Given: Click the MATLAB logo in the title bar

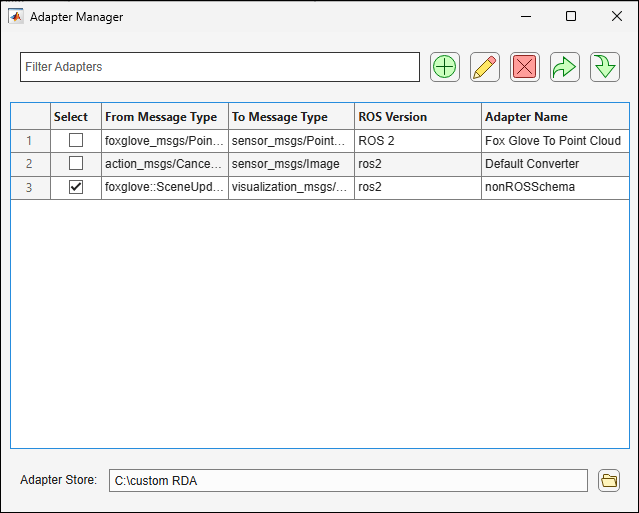Looking at the screenshot, I should pos(16,17).
